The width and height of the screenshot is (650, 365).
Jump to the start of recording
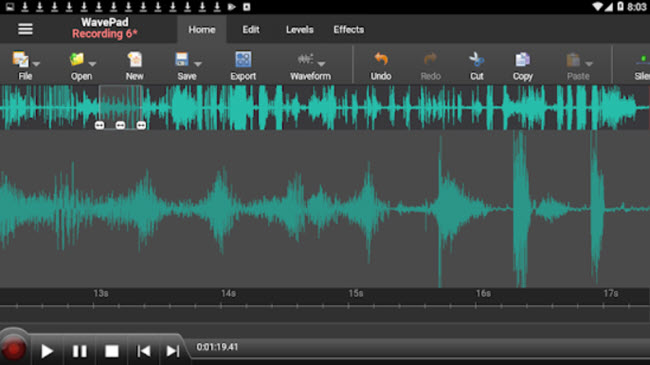pyautogui.click(x=143, y=351)
